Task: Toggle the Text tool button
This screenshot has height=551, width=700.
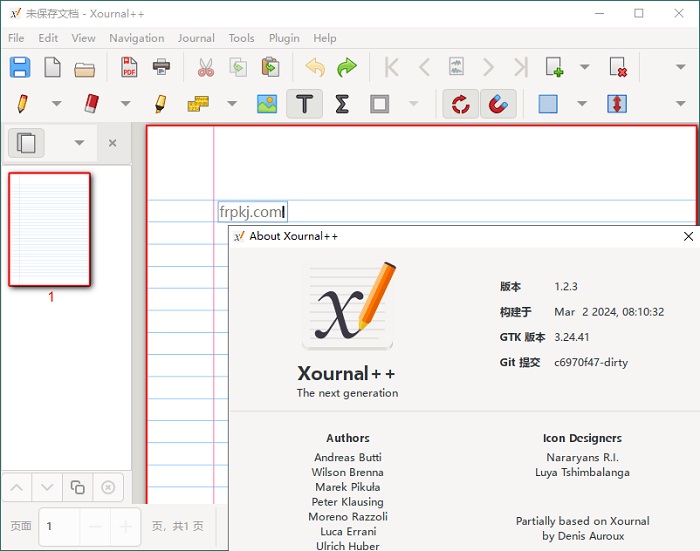Action: click(304, 104)
